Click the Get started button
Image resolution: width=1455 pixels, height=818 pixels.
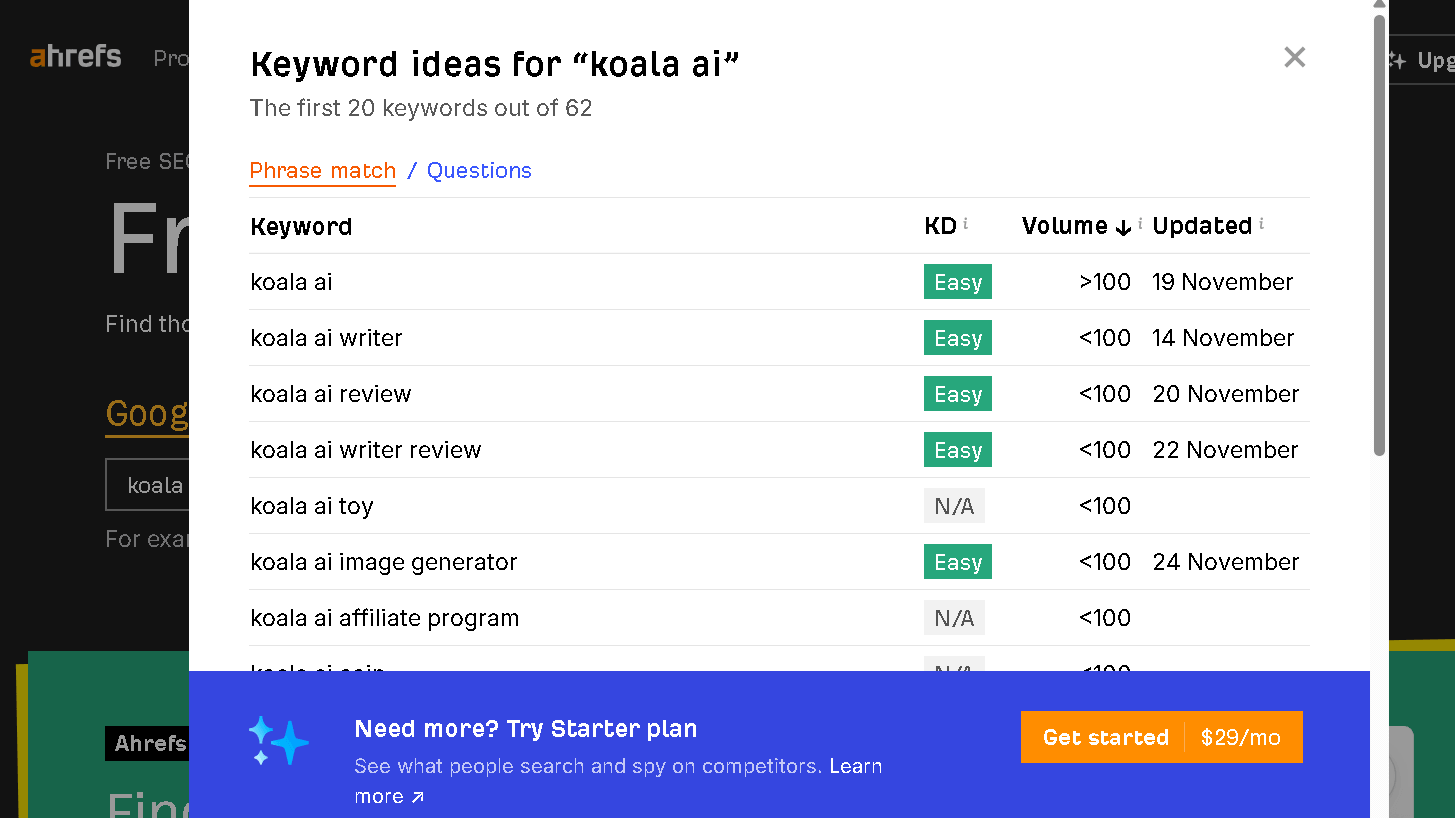pos(1106,737)
